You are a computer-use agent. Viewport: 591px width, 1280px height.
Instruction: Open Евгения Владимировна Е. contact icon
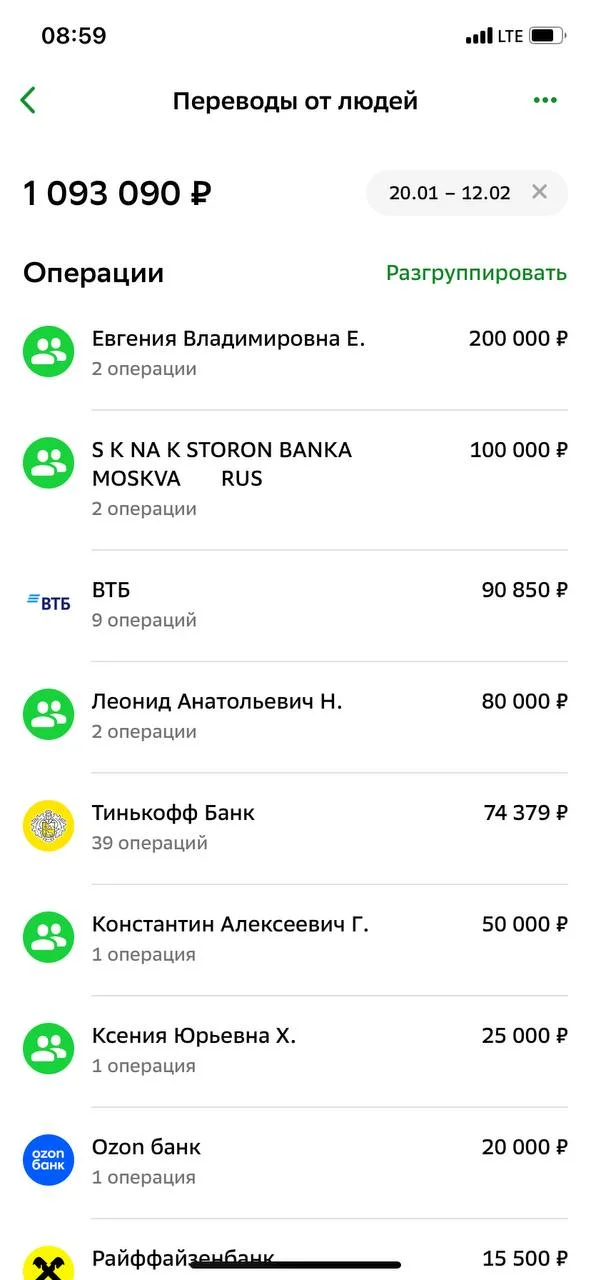(48, 350)
